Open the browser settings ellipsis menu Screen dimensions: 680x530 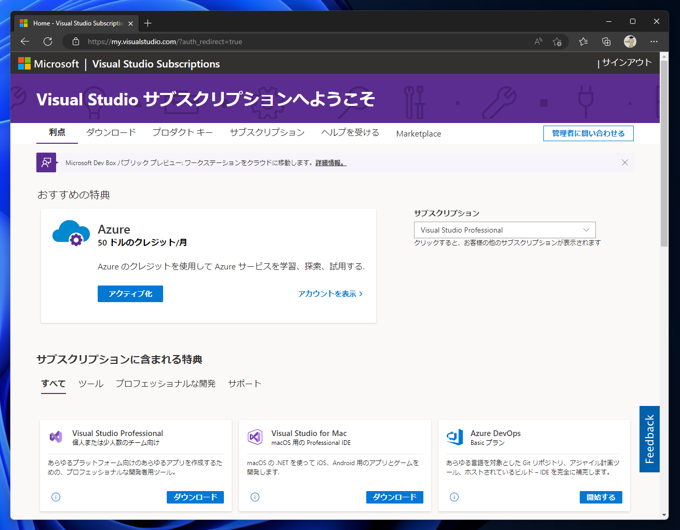click(x=654, y=42)
